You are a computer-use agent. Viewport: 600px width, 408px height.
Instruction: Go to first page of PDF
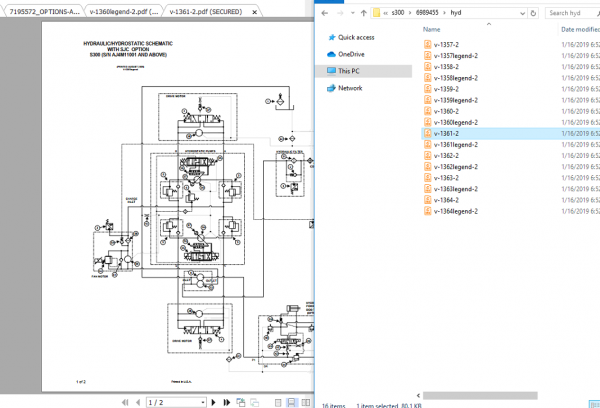(124, 402)
